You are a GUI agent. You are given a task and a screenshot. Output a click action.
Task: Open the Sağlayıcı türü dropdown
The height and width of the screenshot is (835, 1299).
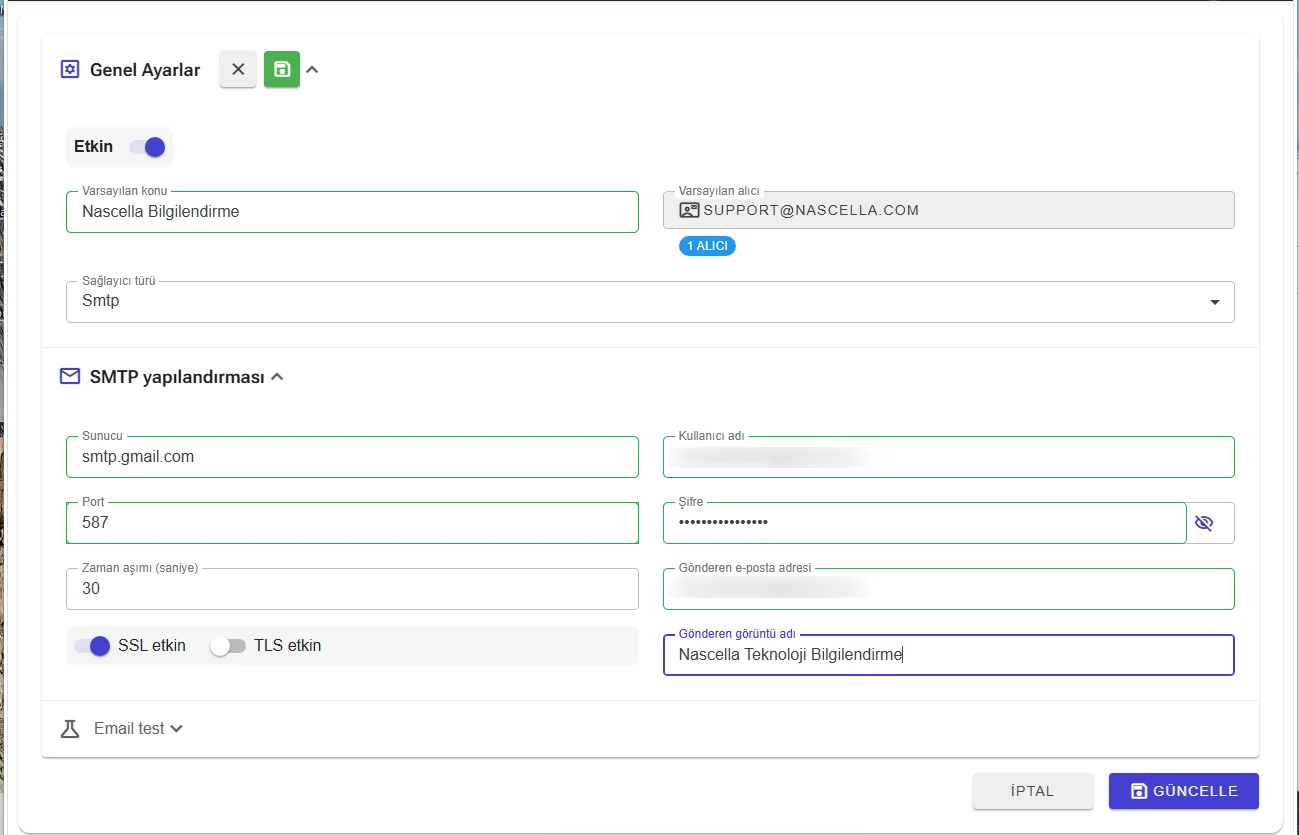650,302
